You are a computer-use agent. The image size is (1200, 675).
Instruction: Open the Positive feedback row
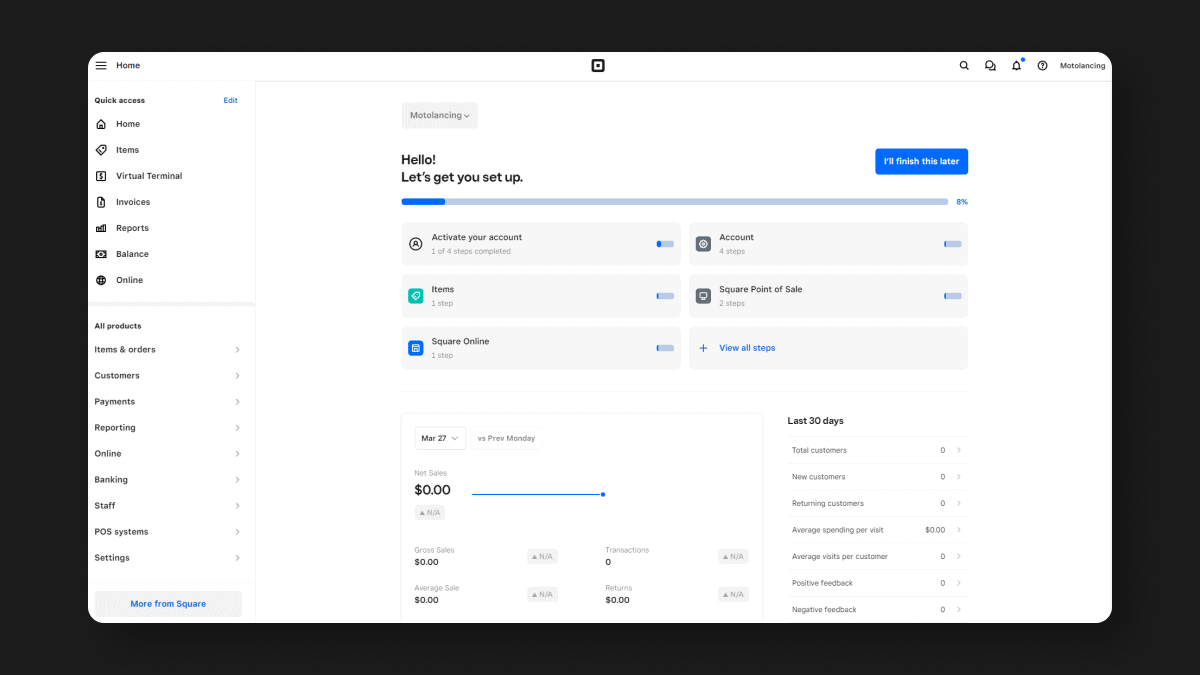pos(878,583)
